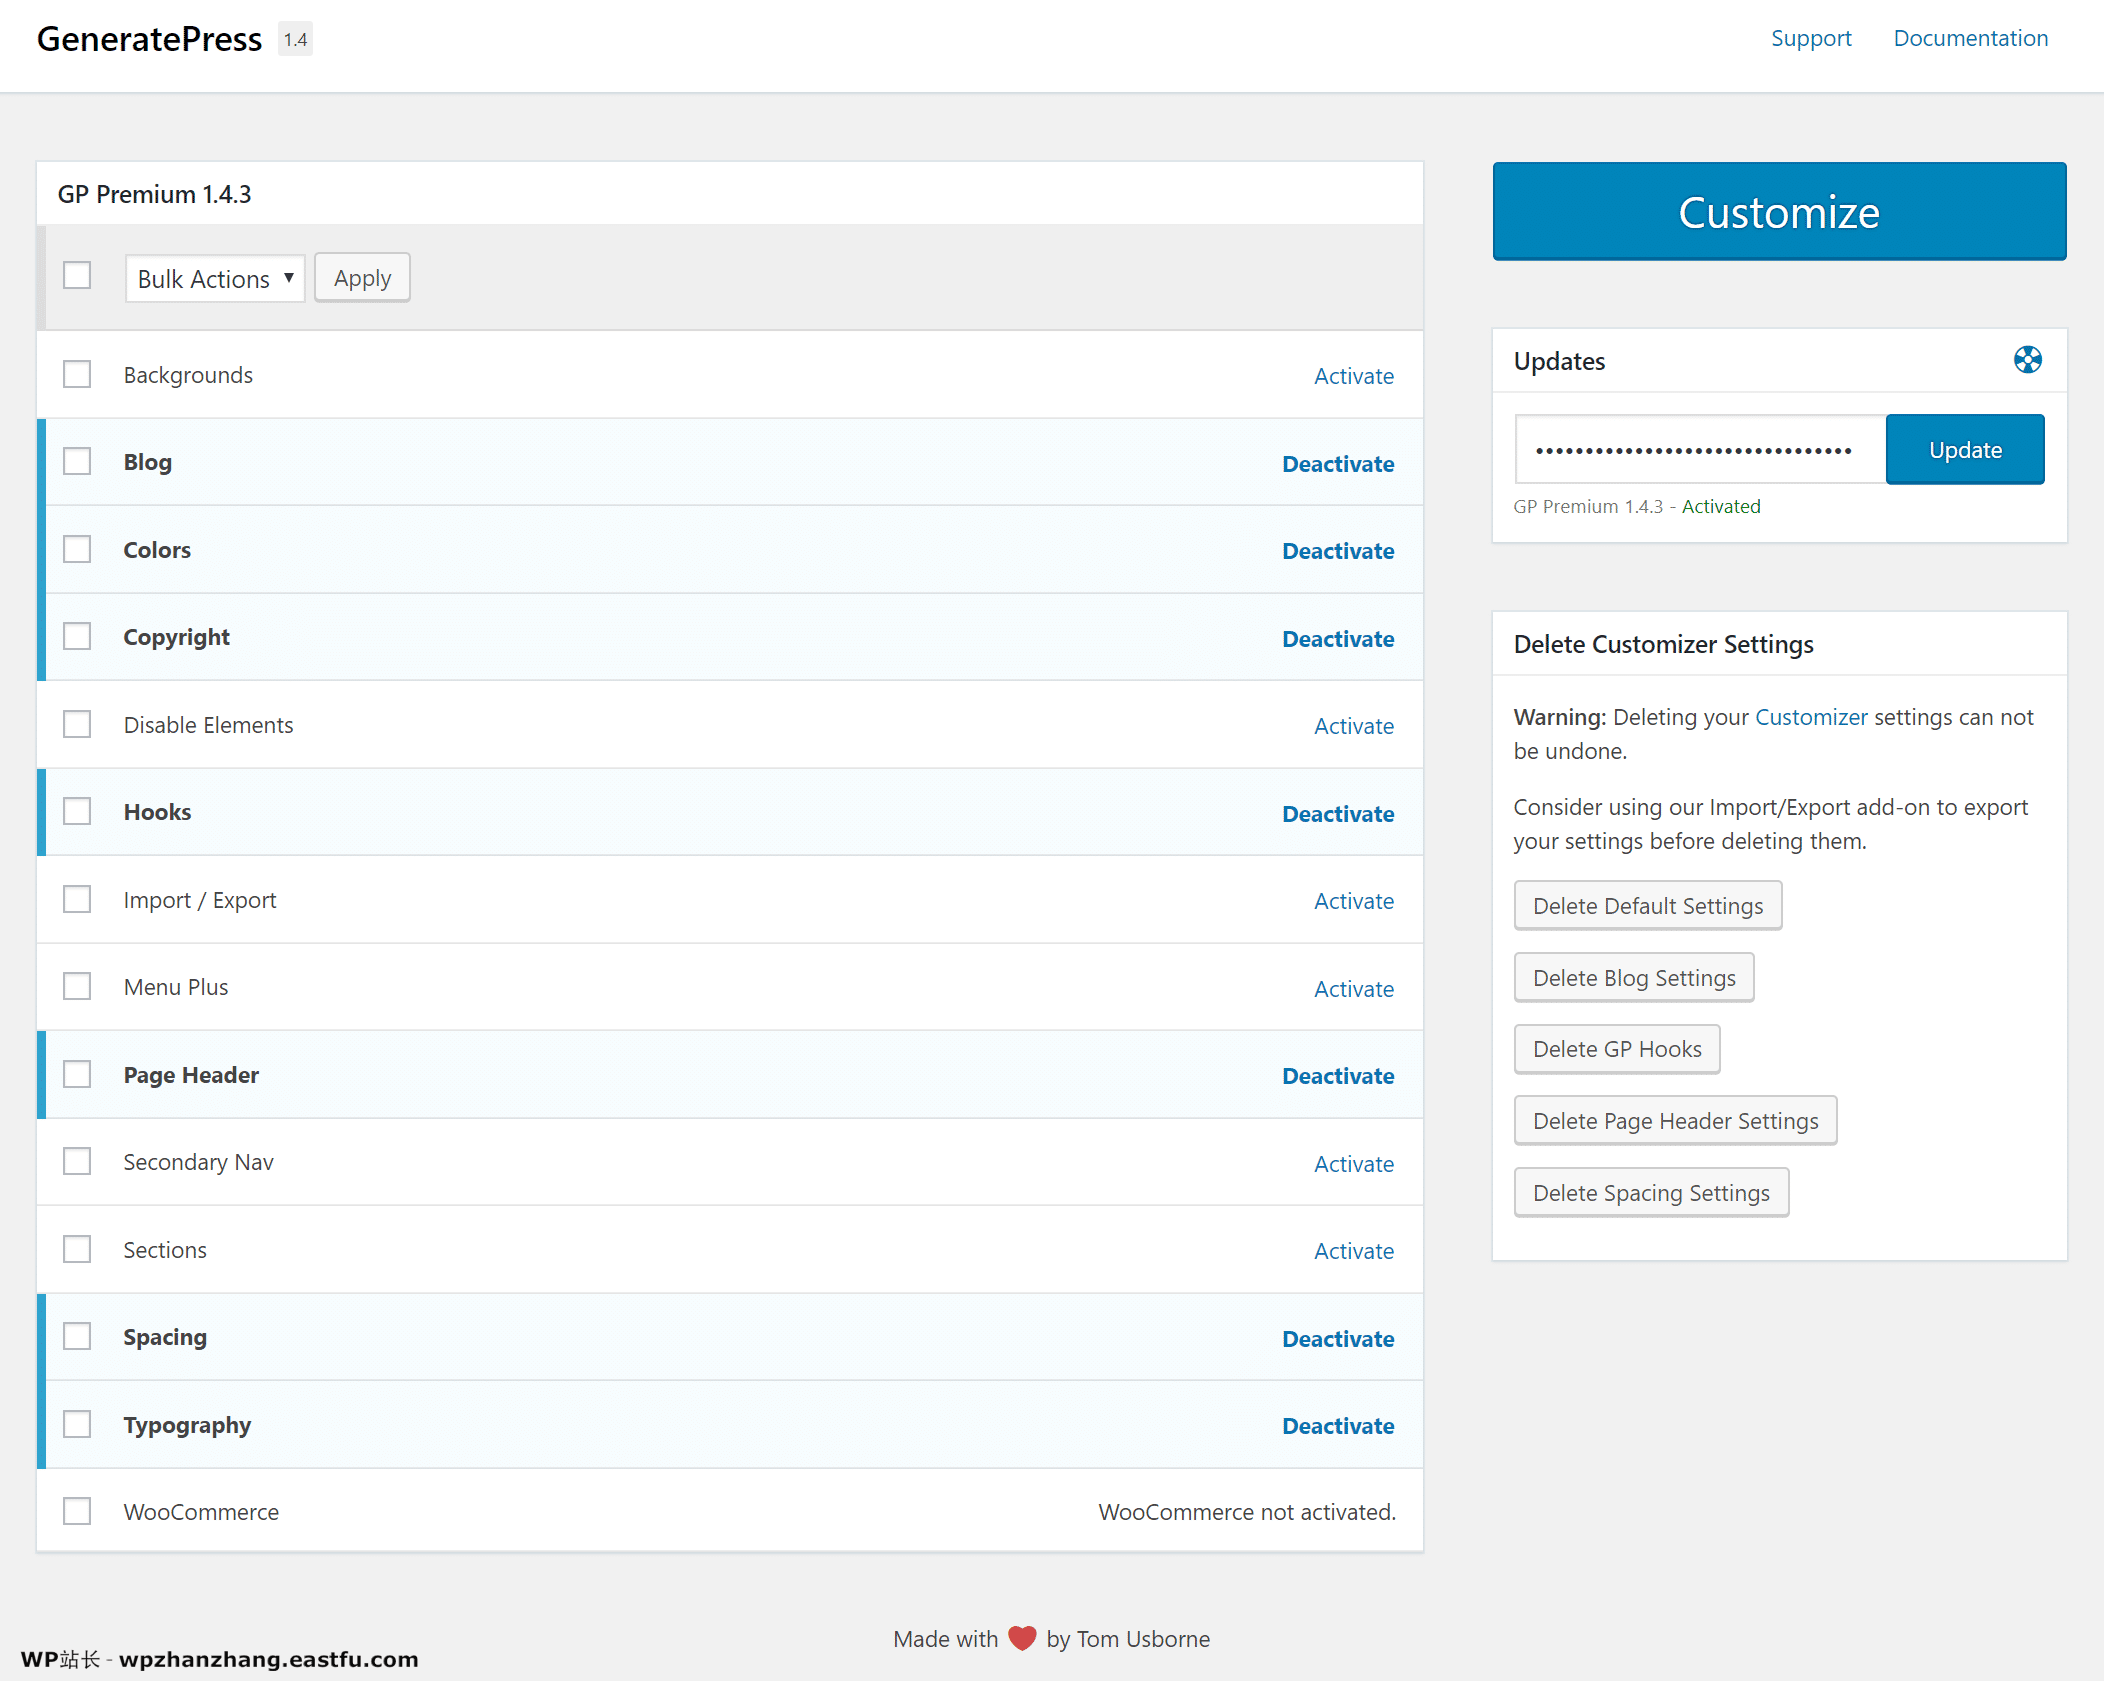Tick the Import / Export checkbox
Image resolution: width=2104 pixels, height=1681 pixels.
(77, 899)
